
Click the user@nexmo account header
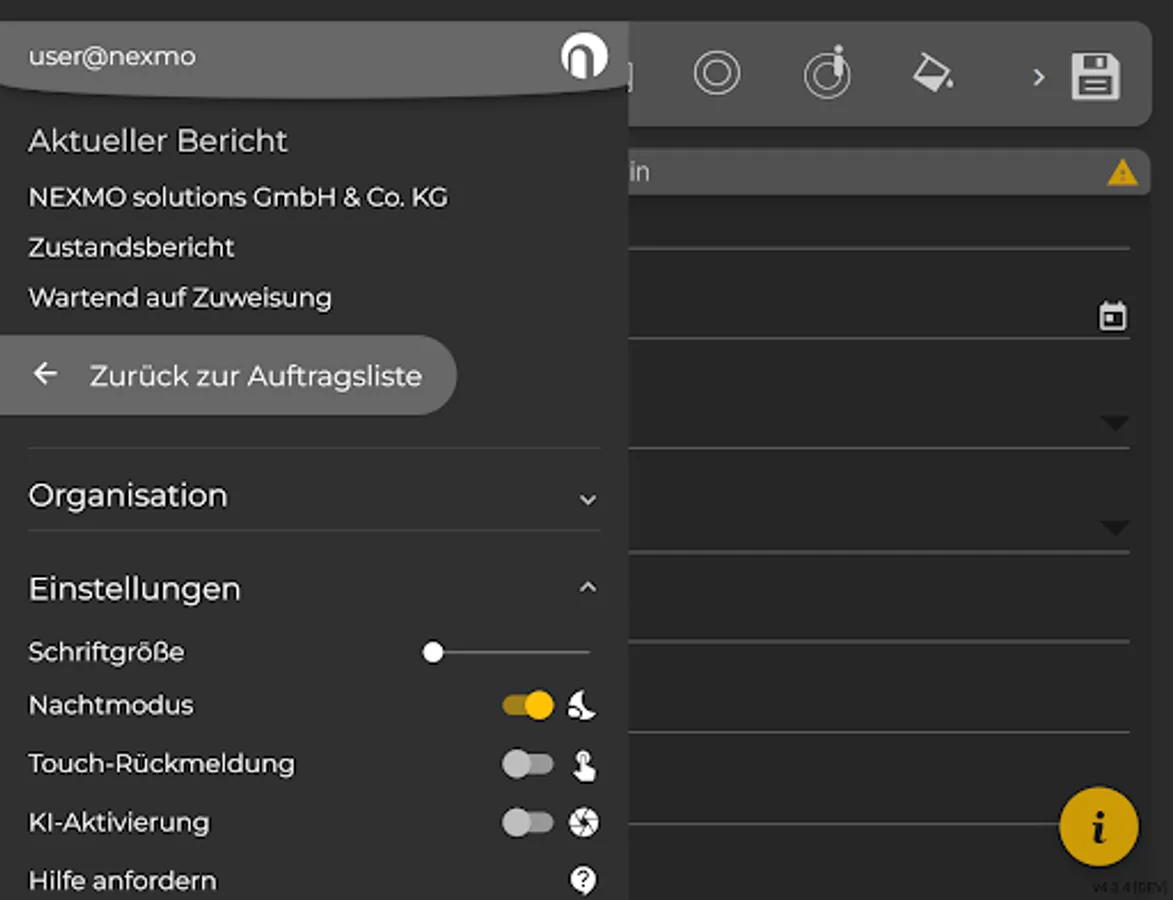click(112, 56)
